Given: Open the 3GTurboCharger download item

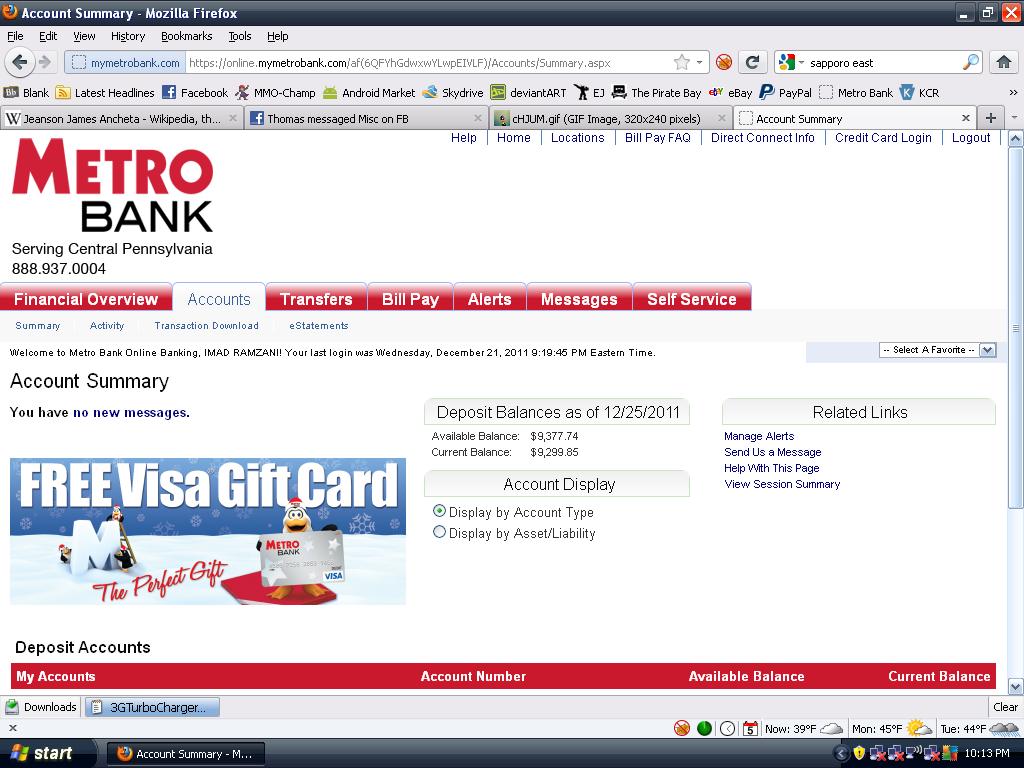Looking at the screenshot, I should coord(152,707).
